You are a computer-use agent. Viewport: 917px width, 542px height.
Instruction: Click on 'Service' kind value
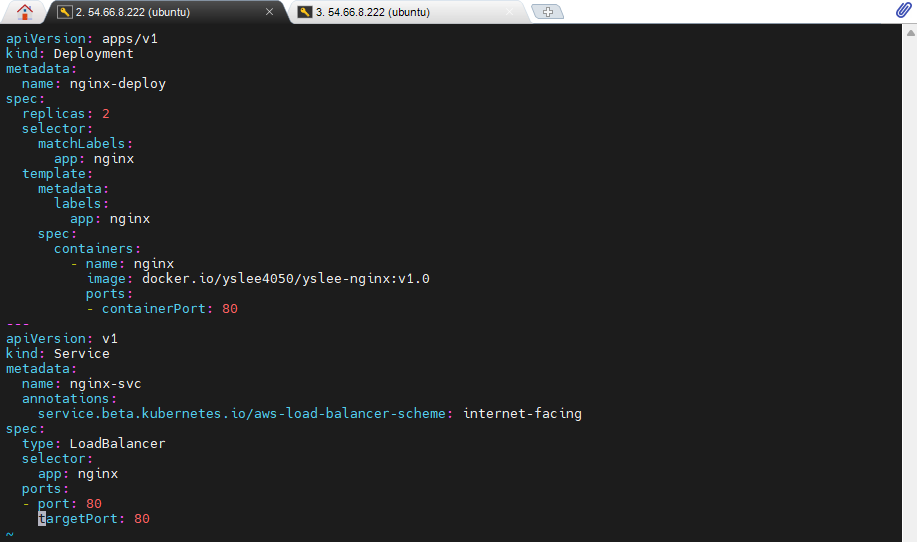(x=81, y=354)
